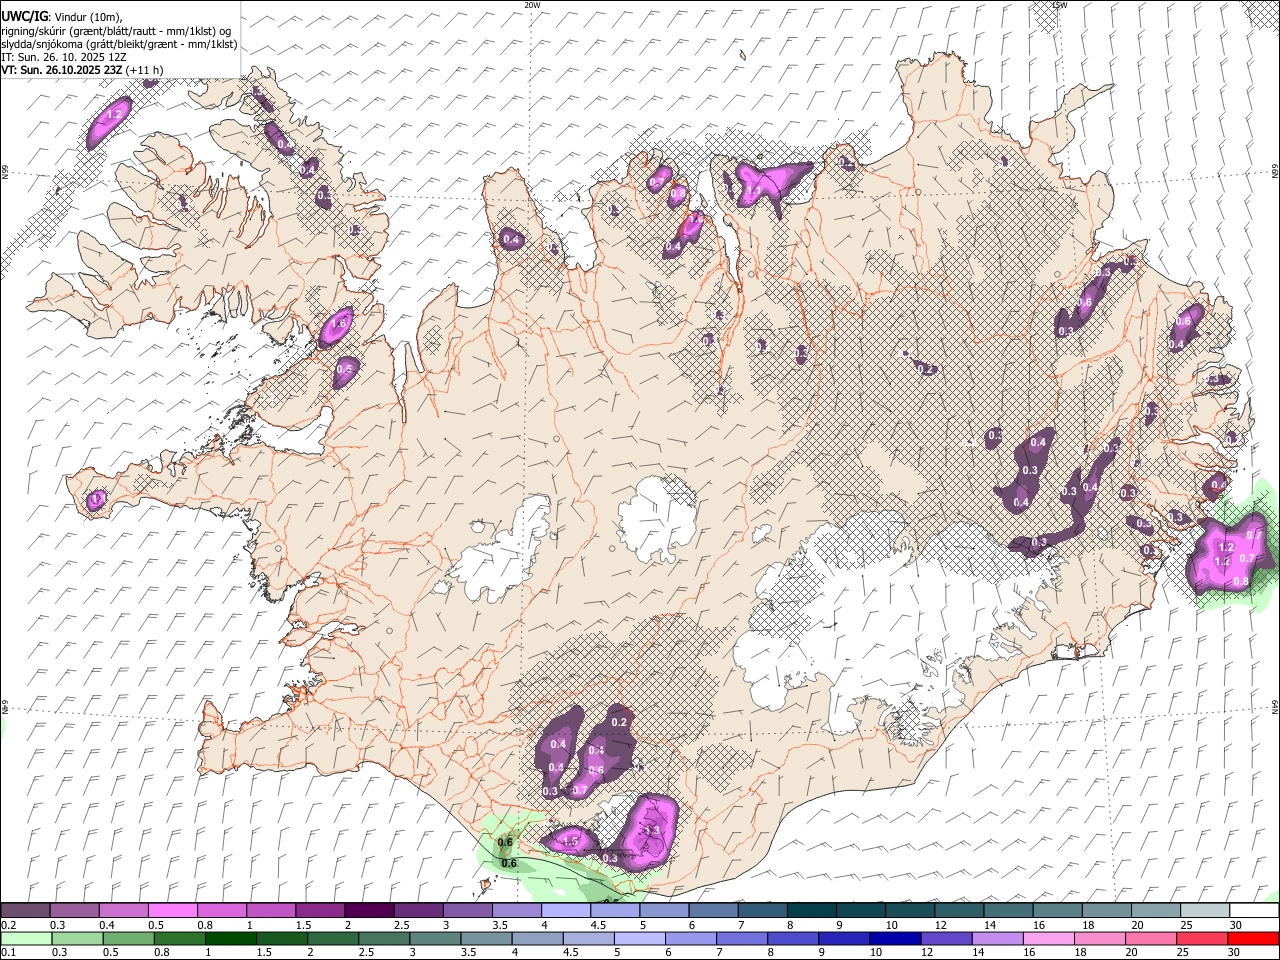Image resolution: width=1280 pixels, height=960 pixels.
Task: Pick the deep blue swatch labeled 10 in lower legend
Action: click(x=896, y=938)
